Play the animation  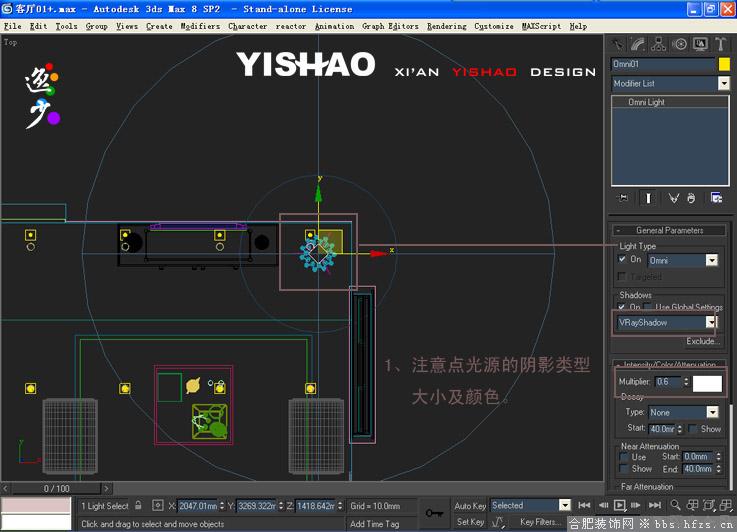click(620, 505)
